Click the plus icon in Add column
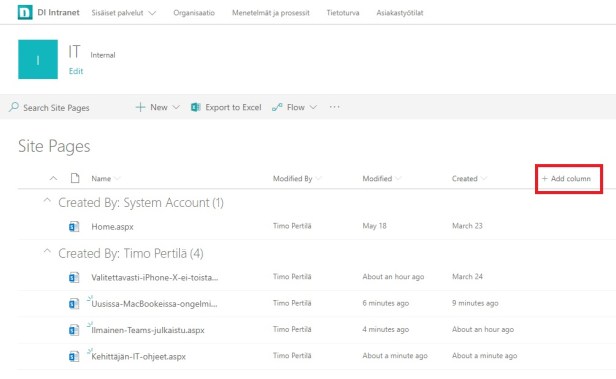The height and width of the screenshot is (379, 616). [544, 179]
